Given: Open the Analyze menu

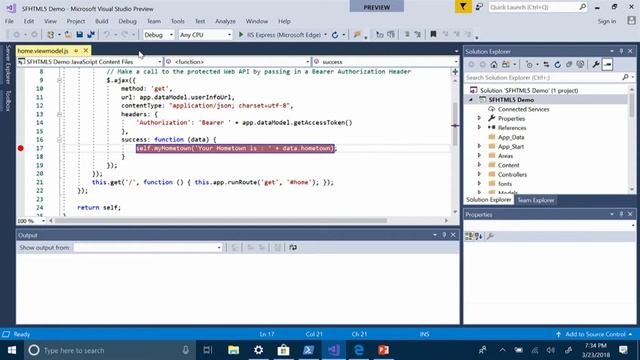Looking at the screenshot, I should coord(225,21).
